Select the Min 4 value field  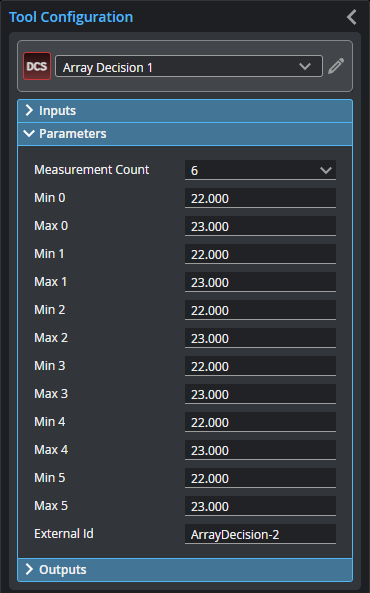260,422
